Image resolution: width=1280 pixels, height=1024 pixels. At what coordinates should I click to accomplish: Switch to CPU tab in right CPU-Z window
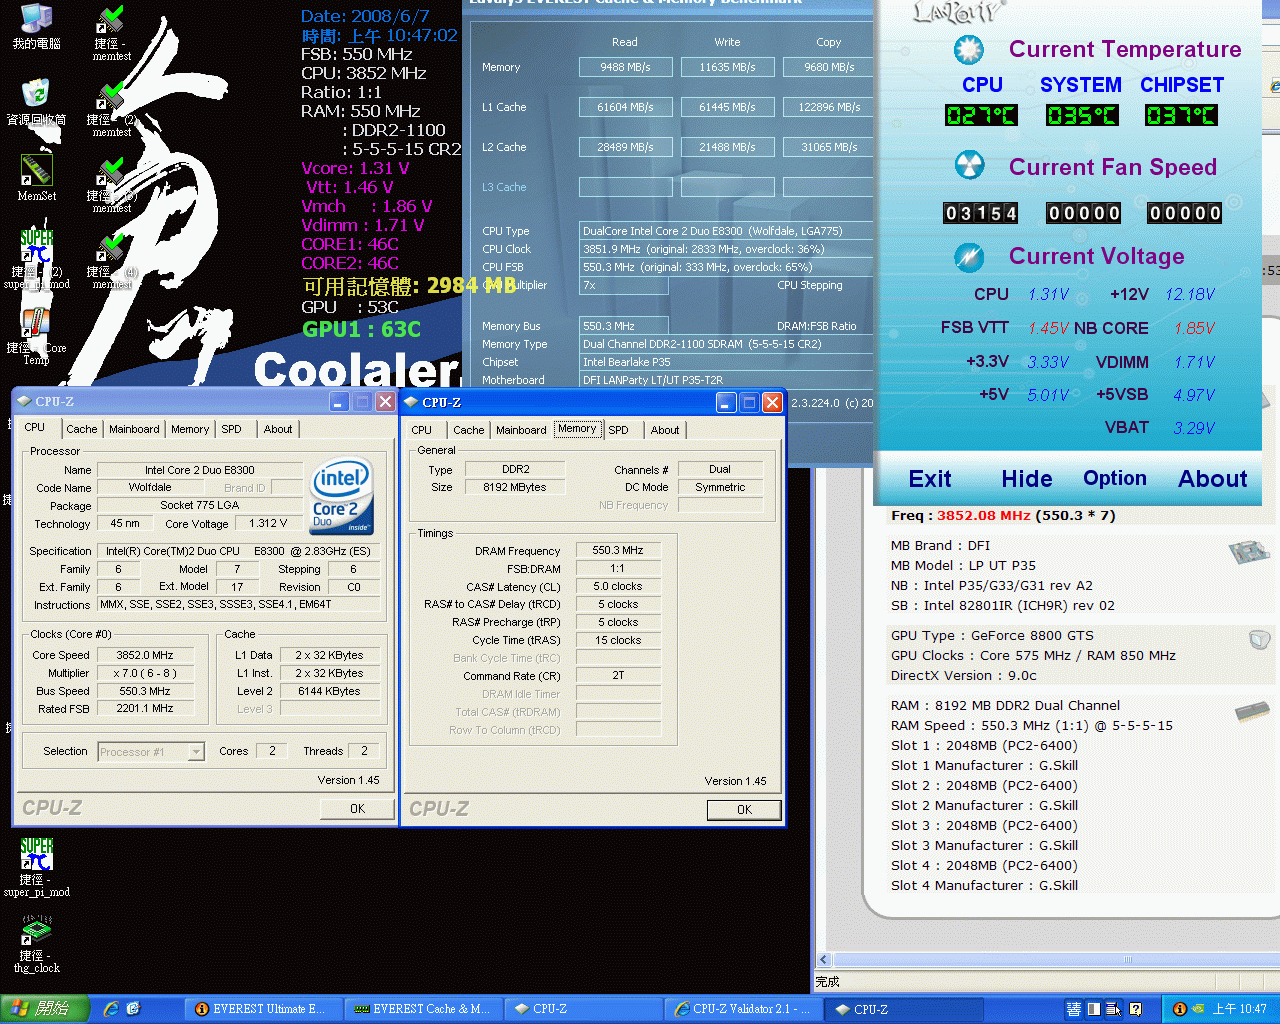tap(422, 430)
